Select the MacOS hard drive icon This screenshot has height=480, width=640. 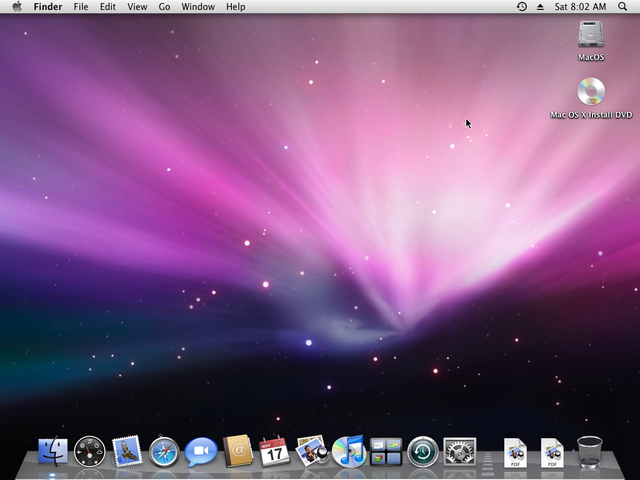click(591, 34)
